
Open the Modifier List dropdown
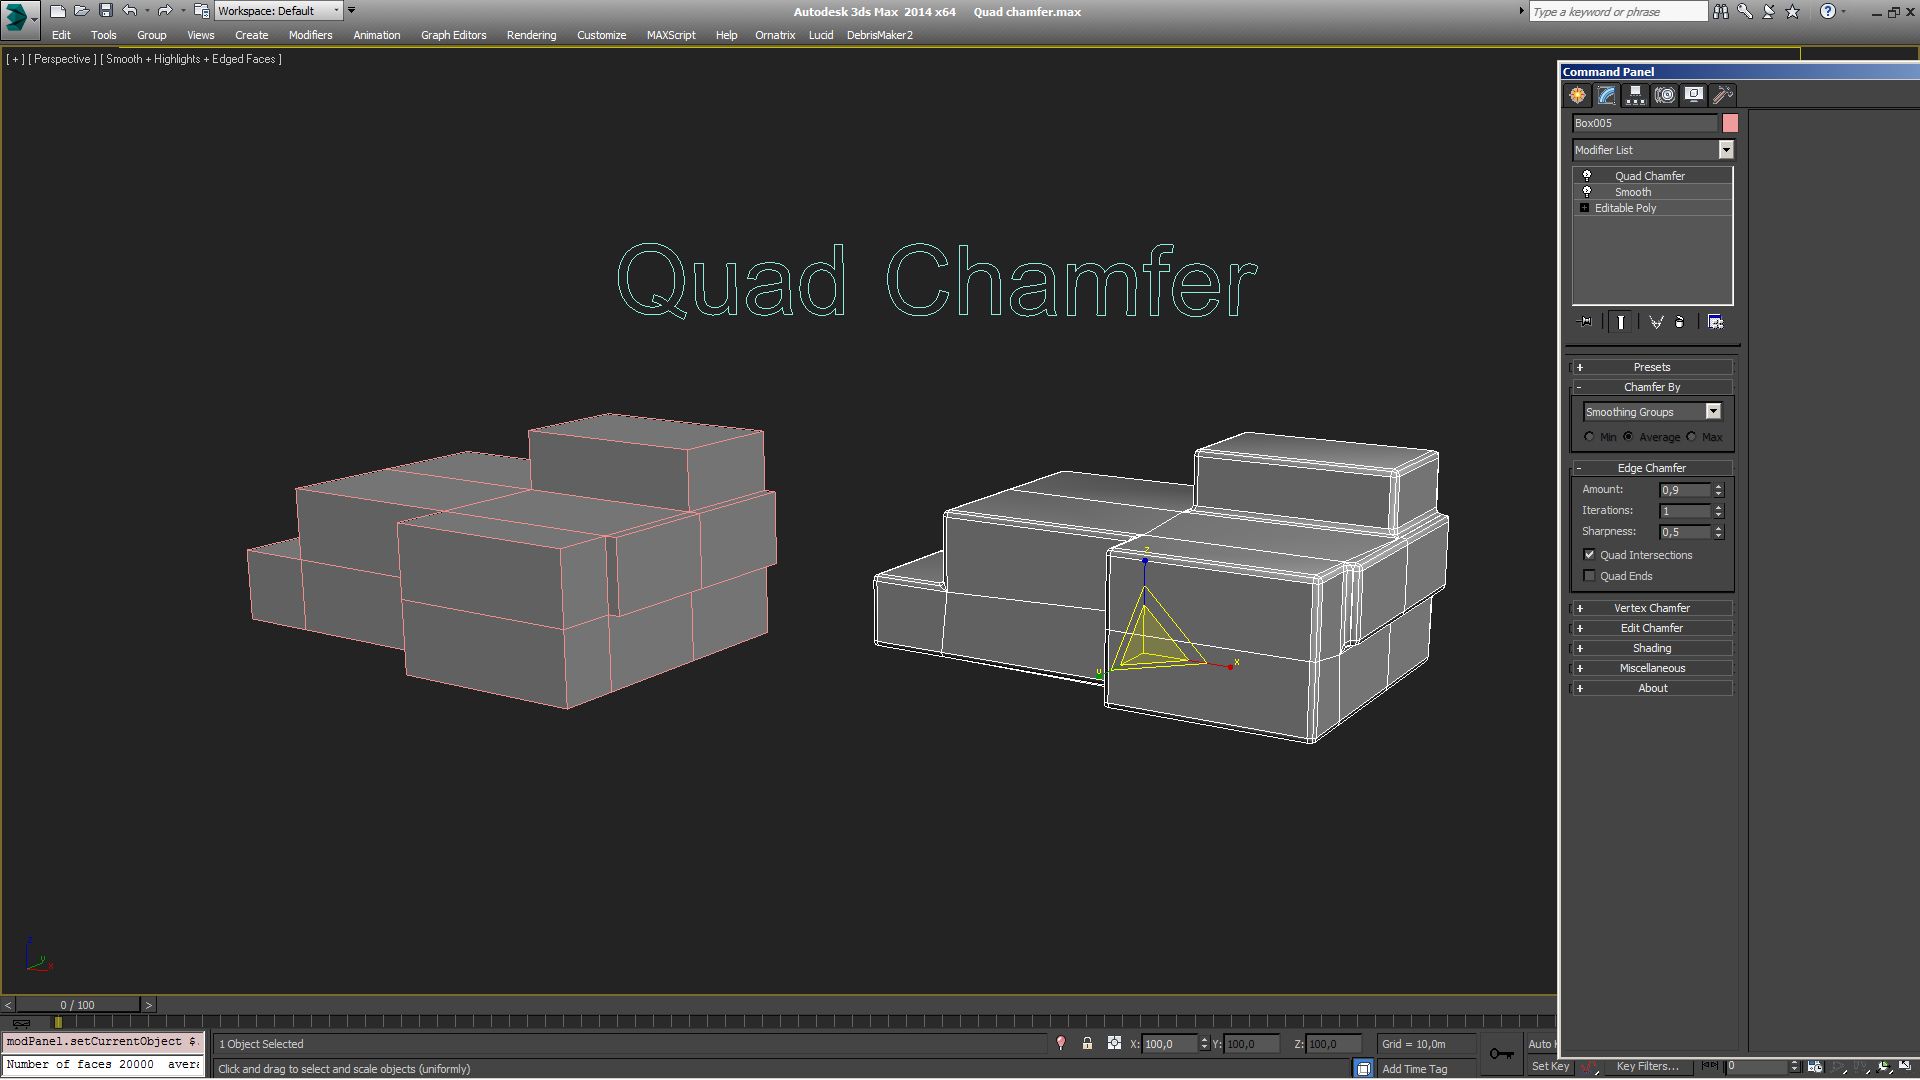[1725, 150]
